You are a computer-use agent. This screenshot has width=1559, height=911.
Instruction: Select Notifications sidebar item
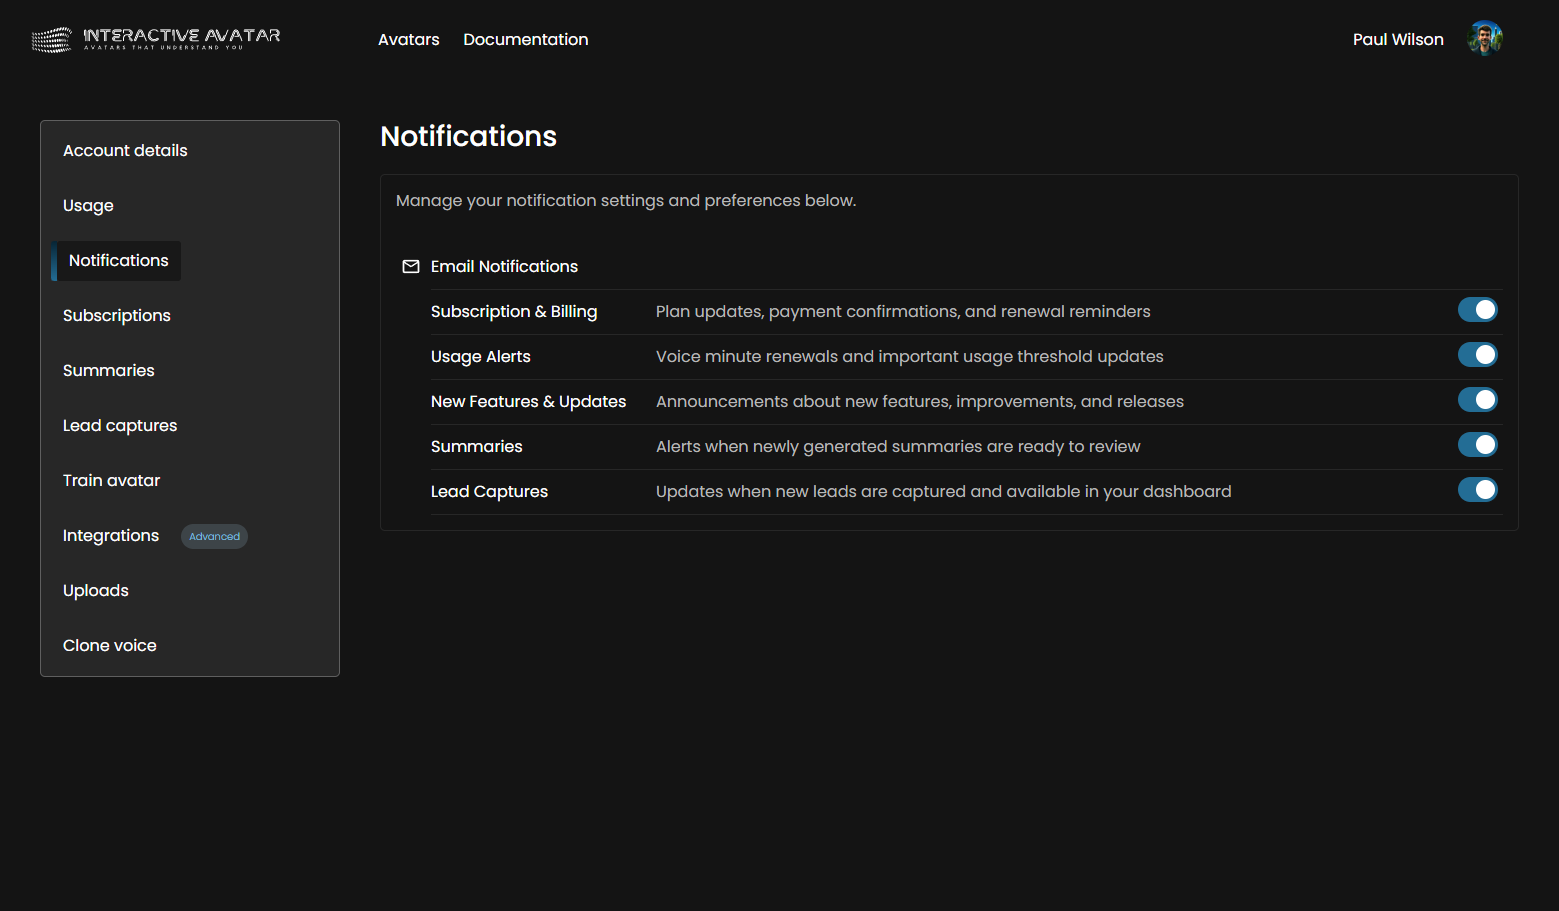(x=117, y=261)
